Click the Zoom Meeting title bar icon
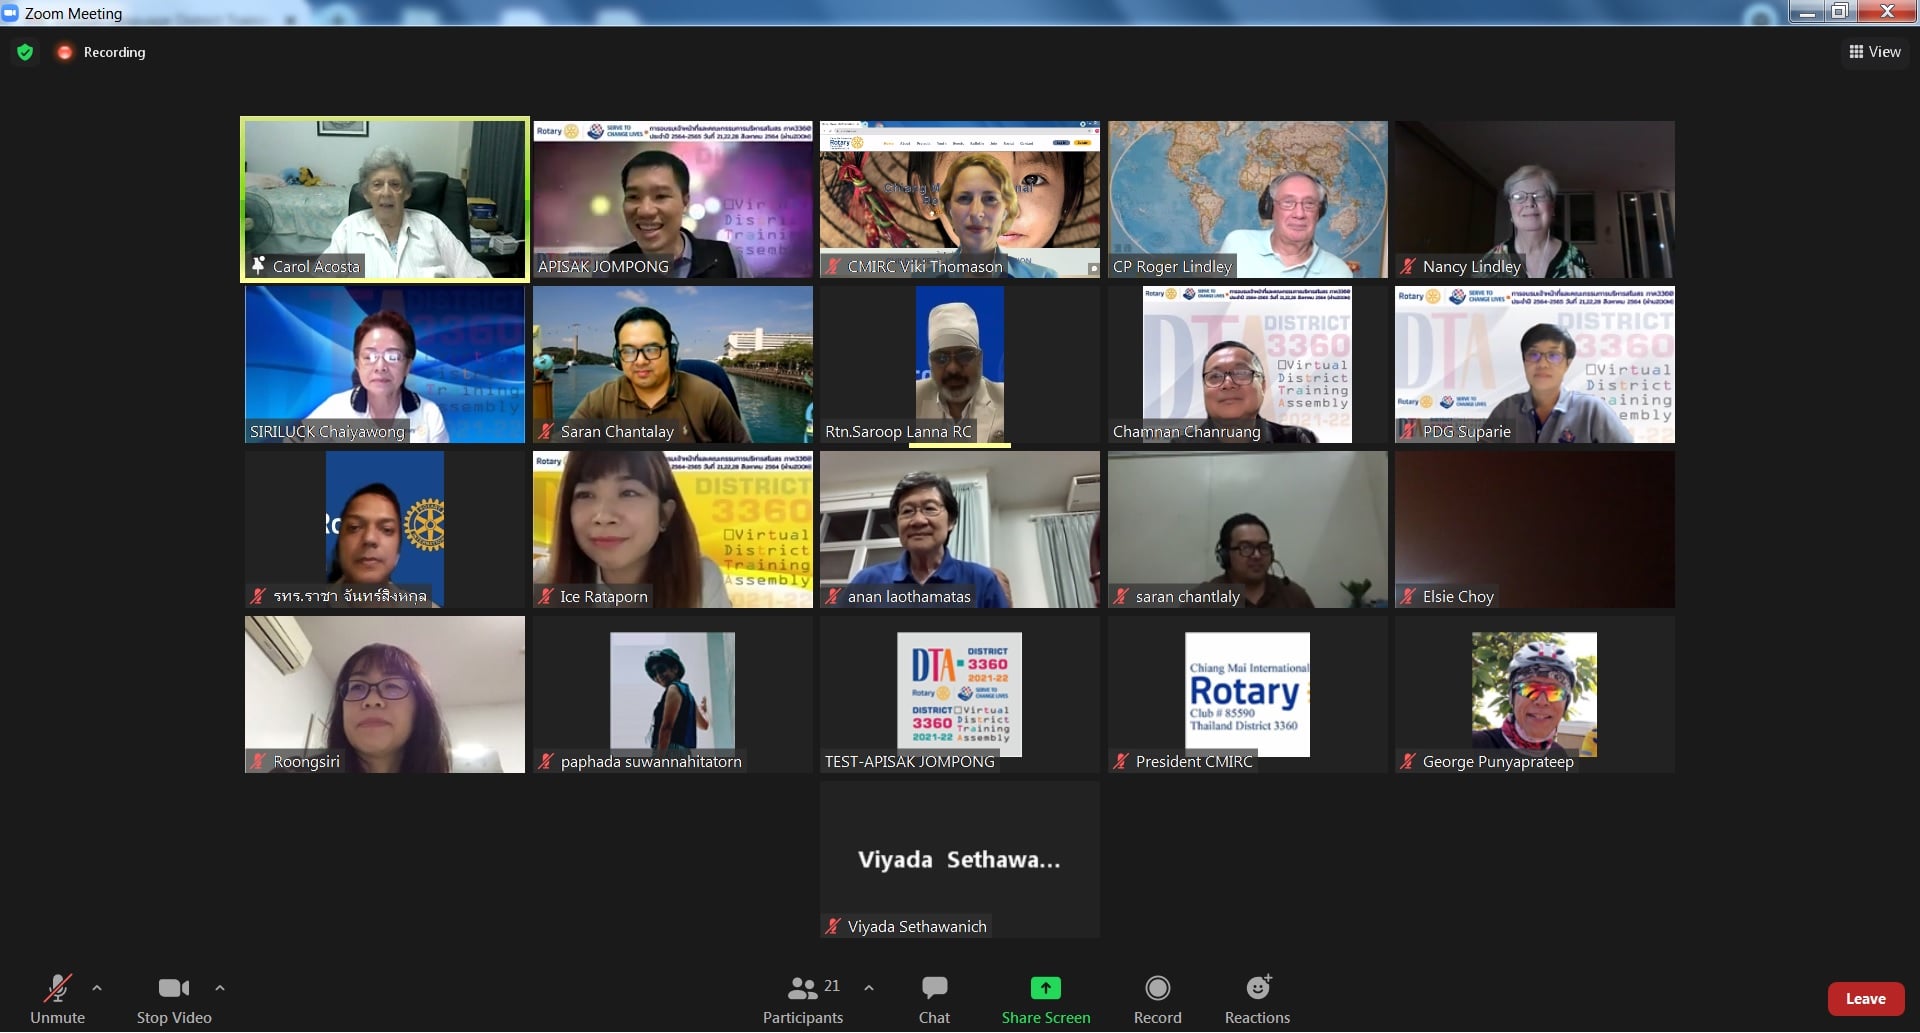Screen dimensions: 1920x1033 pyautogui.click(x=11, y=13)
